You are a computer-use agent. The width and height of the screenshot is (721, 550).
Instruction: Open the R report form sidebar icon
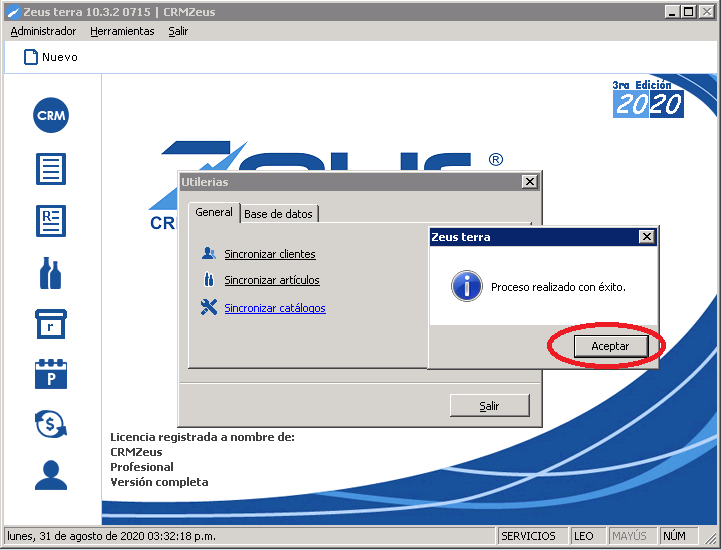point(51,221)
